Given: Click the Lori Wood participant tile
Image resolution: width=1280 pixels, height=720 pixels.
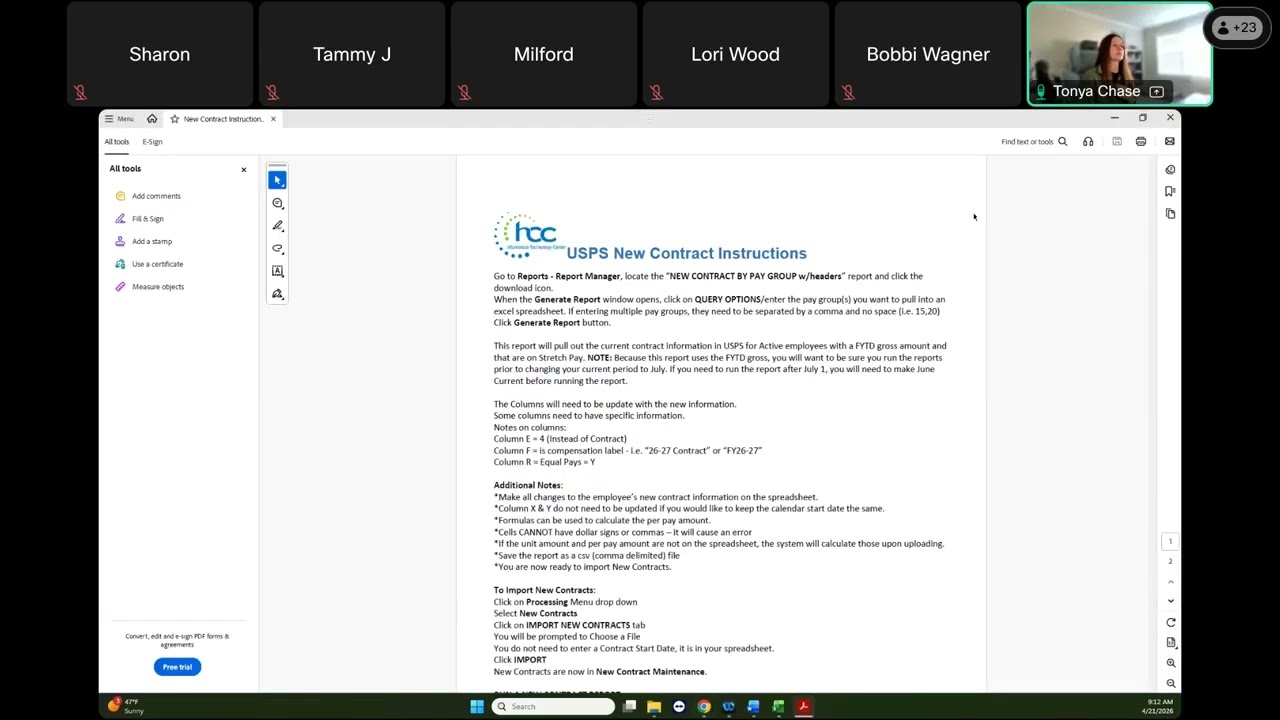Looking at the screenshot, I should tap(736, 54).
